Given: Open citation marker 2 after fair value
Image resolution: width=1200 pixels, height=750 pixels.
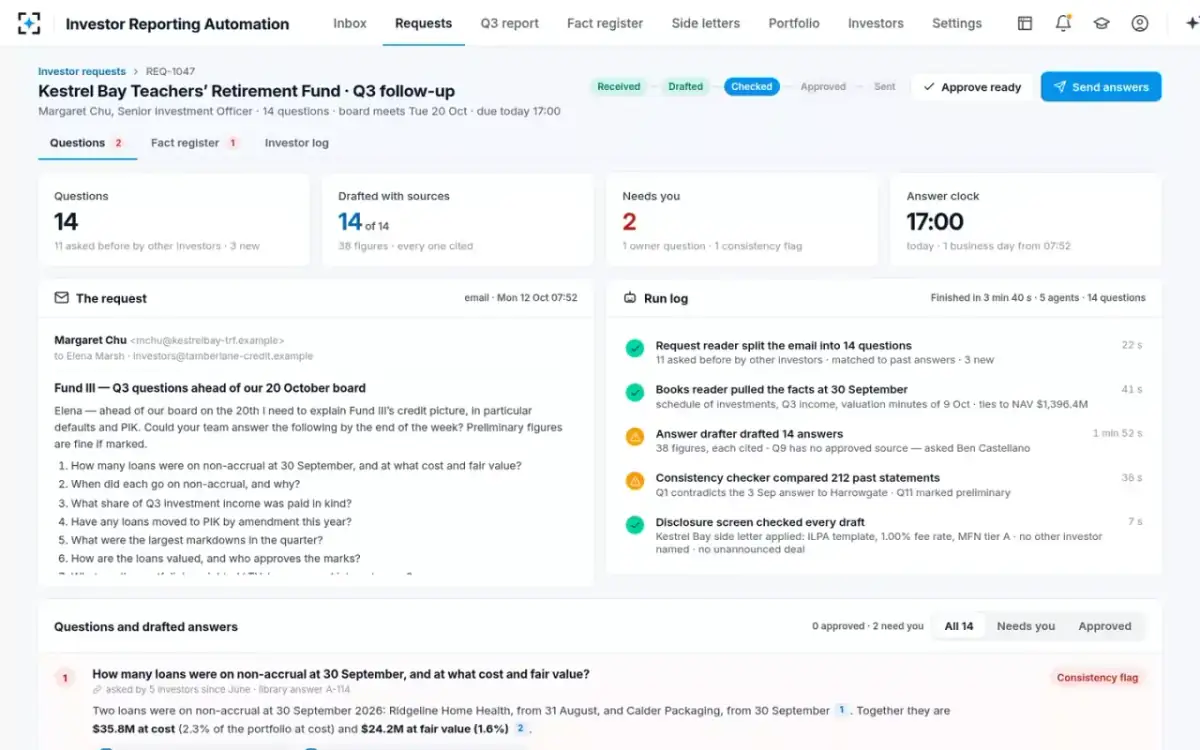Looking at the screenshot, I should coord(520,729).
